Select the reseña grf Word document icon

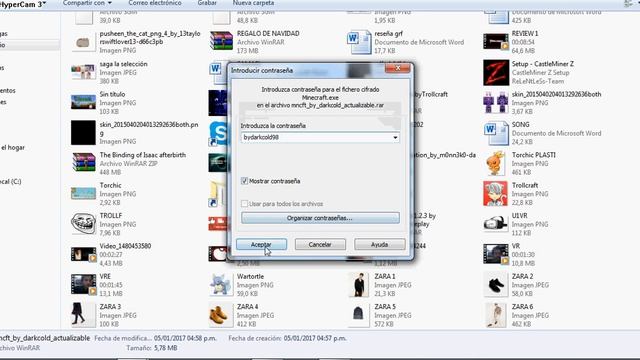click(x=359, y=41)
